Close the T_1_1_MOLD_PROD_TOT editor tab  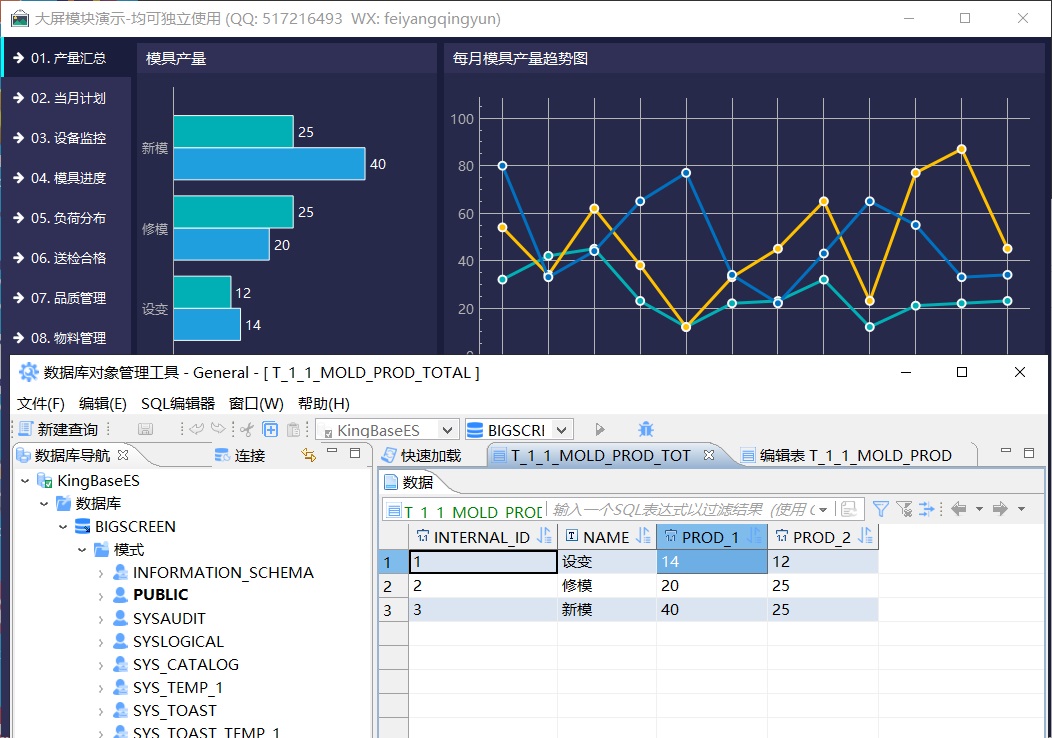coord(709,455)
